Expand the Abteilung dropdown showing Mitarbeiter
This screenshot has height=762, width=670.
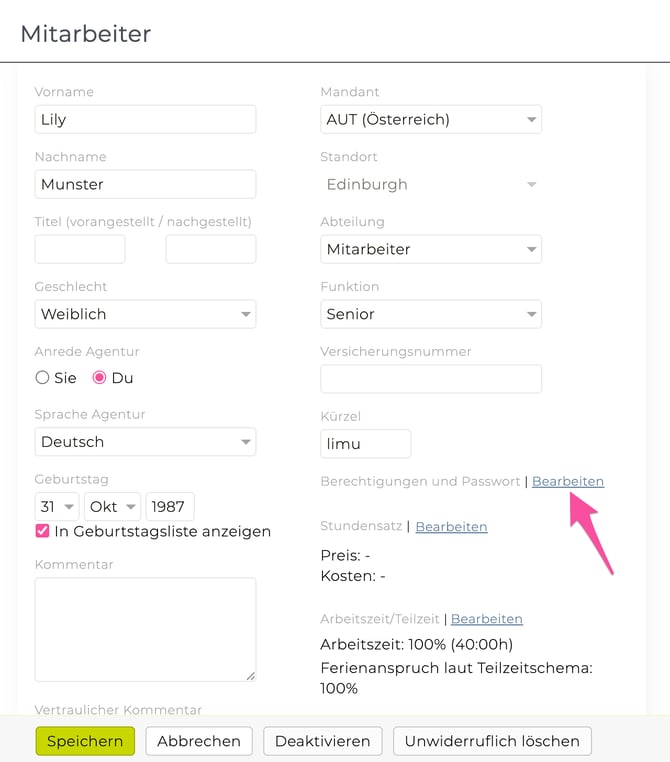point(430,249)
